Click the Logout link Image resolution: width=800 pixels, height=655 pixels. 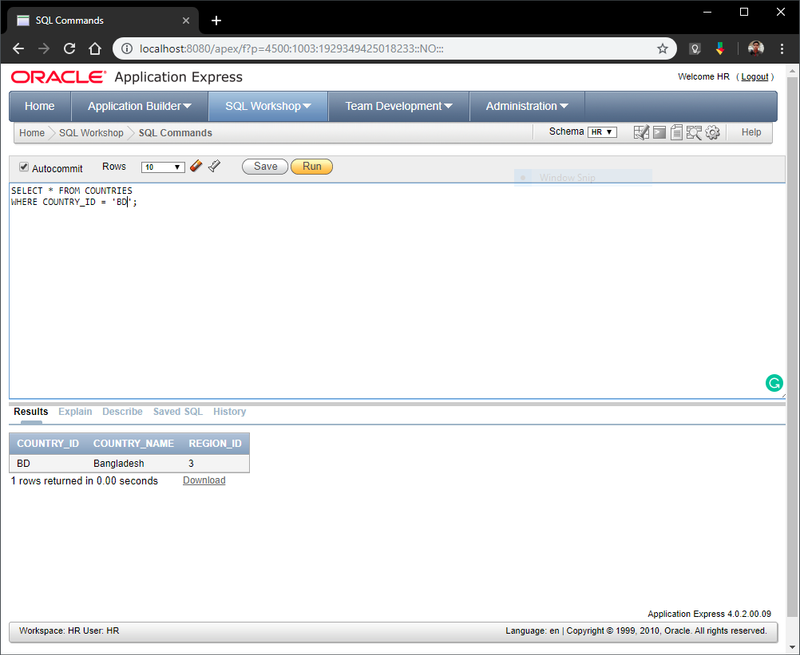[755, 77]
